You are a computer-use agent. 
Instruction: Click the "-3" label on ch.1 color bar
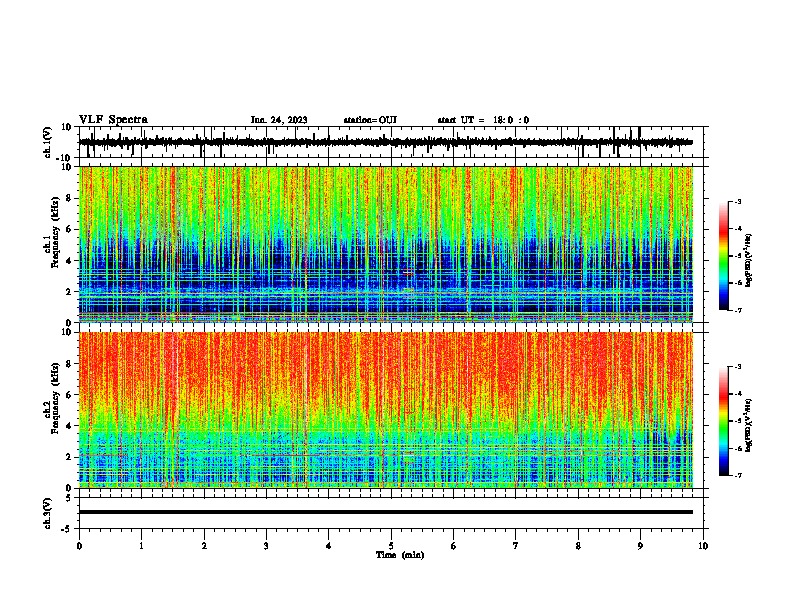click(737, 201)
